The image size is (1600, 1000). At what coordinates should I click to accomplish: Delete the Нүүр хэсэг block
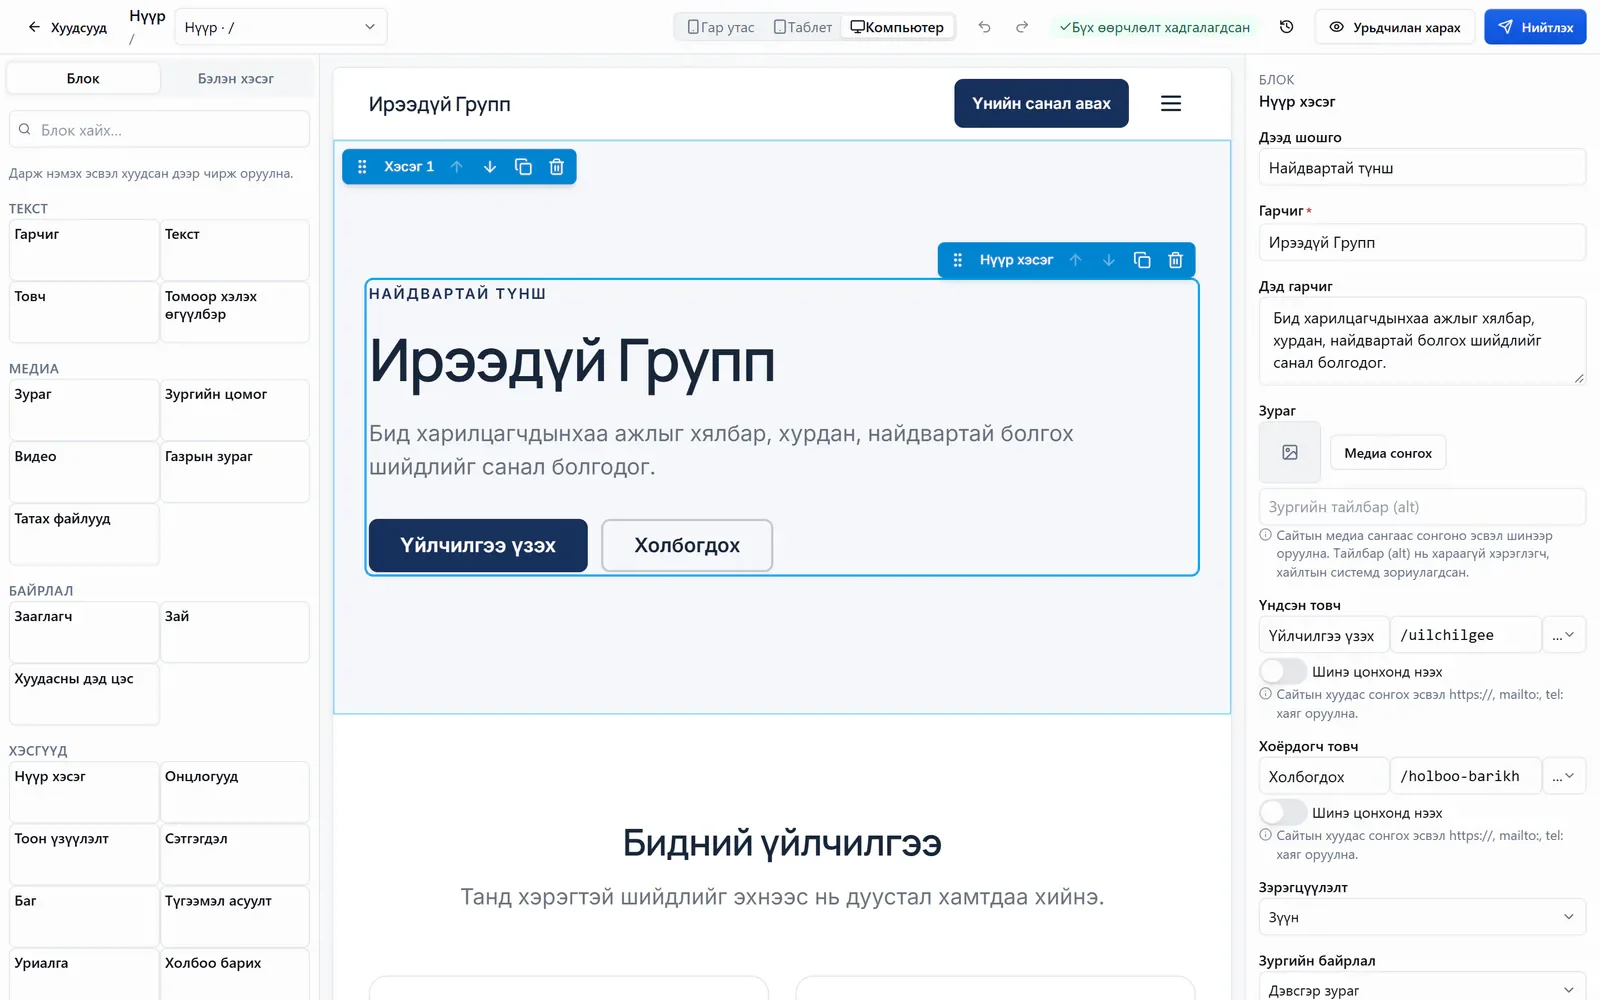[1176, 260]
